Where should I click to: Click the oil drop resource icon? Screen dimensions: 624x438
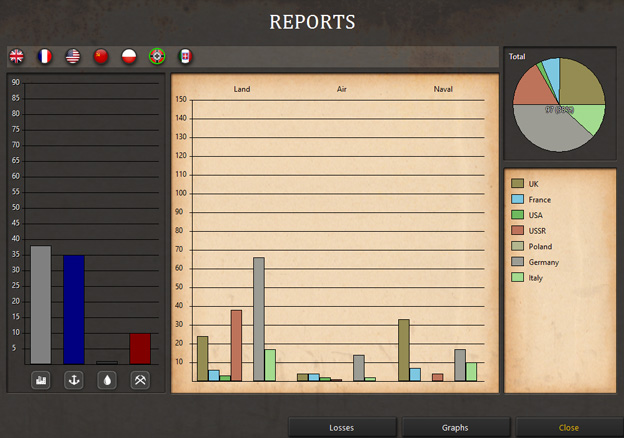pyautogui.click(x=107, y=380)
